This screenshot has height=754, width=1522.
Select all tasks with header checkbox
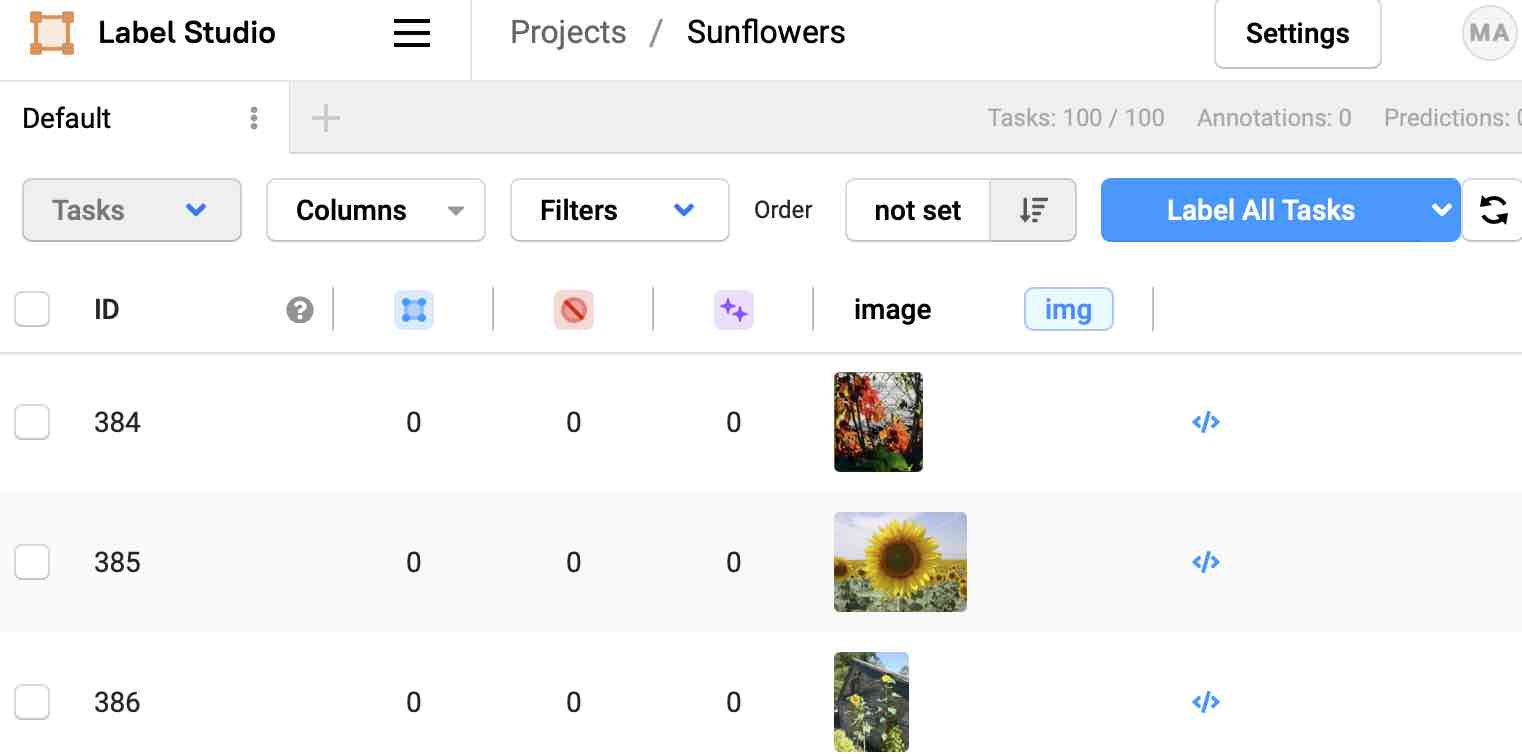[32, 309]
